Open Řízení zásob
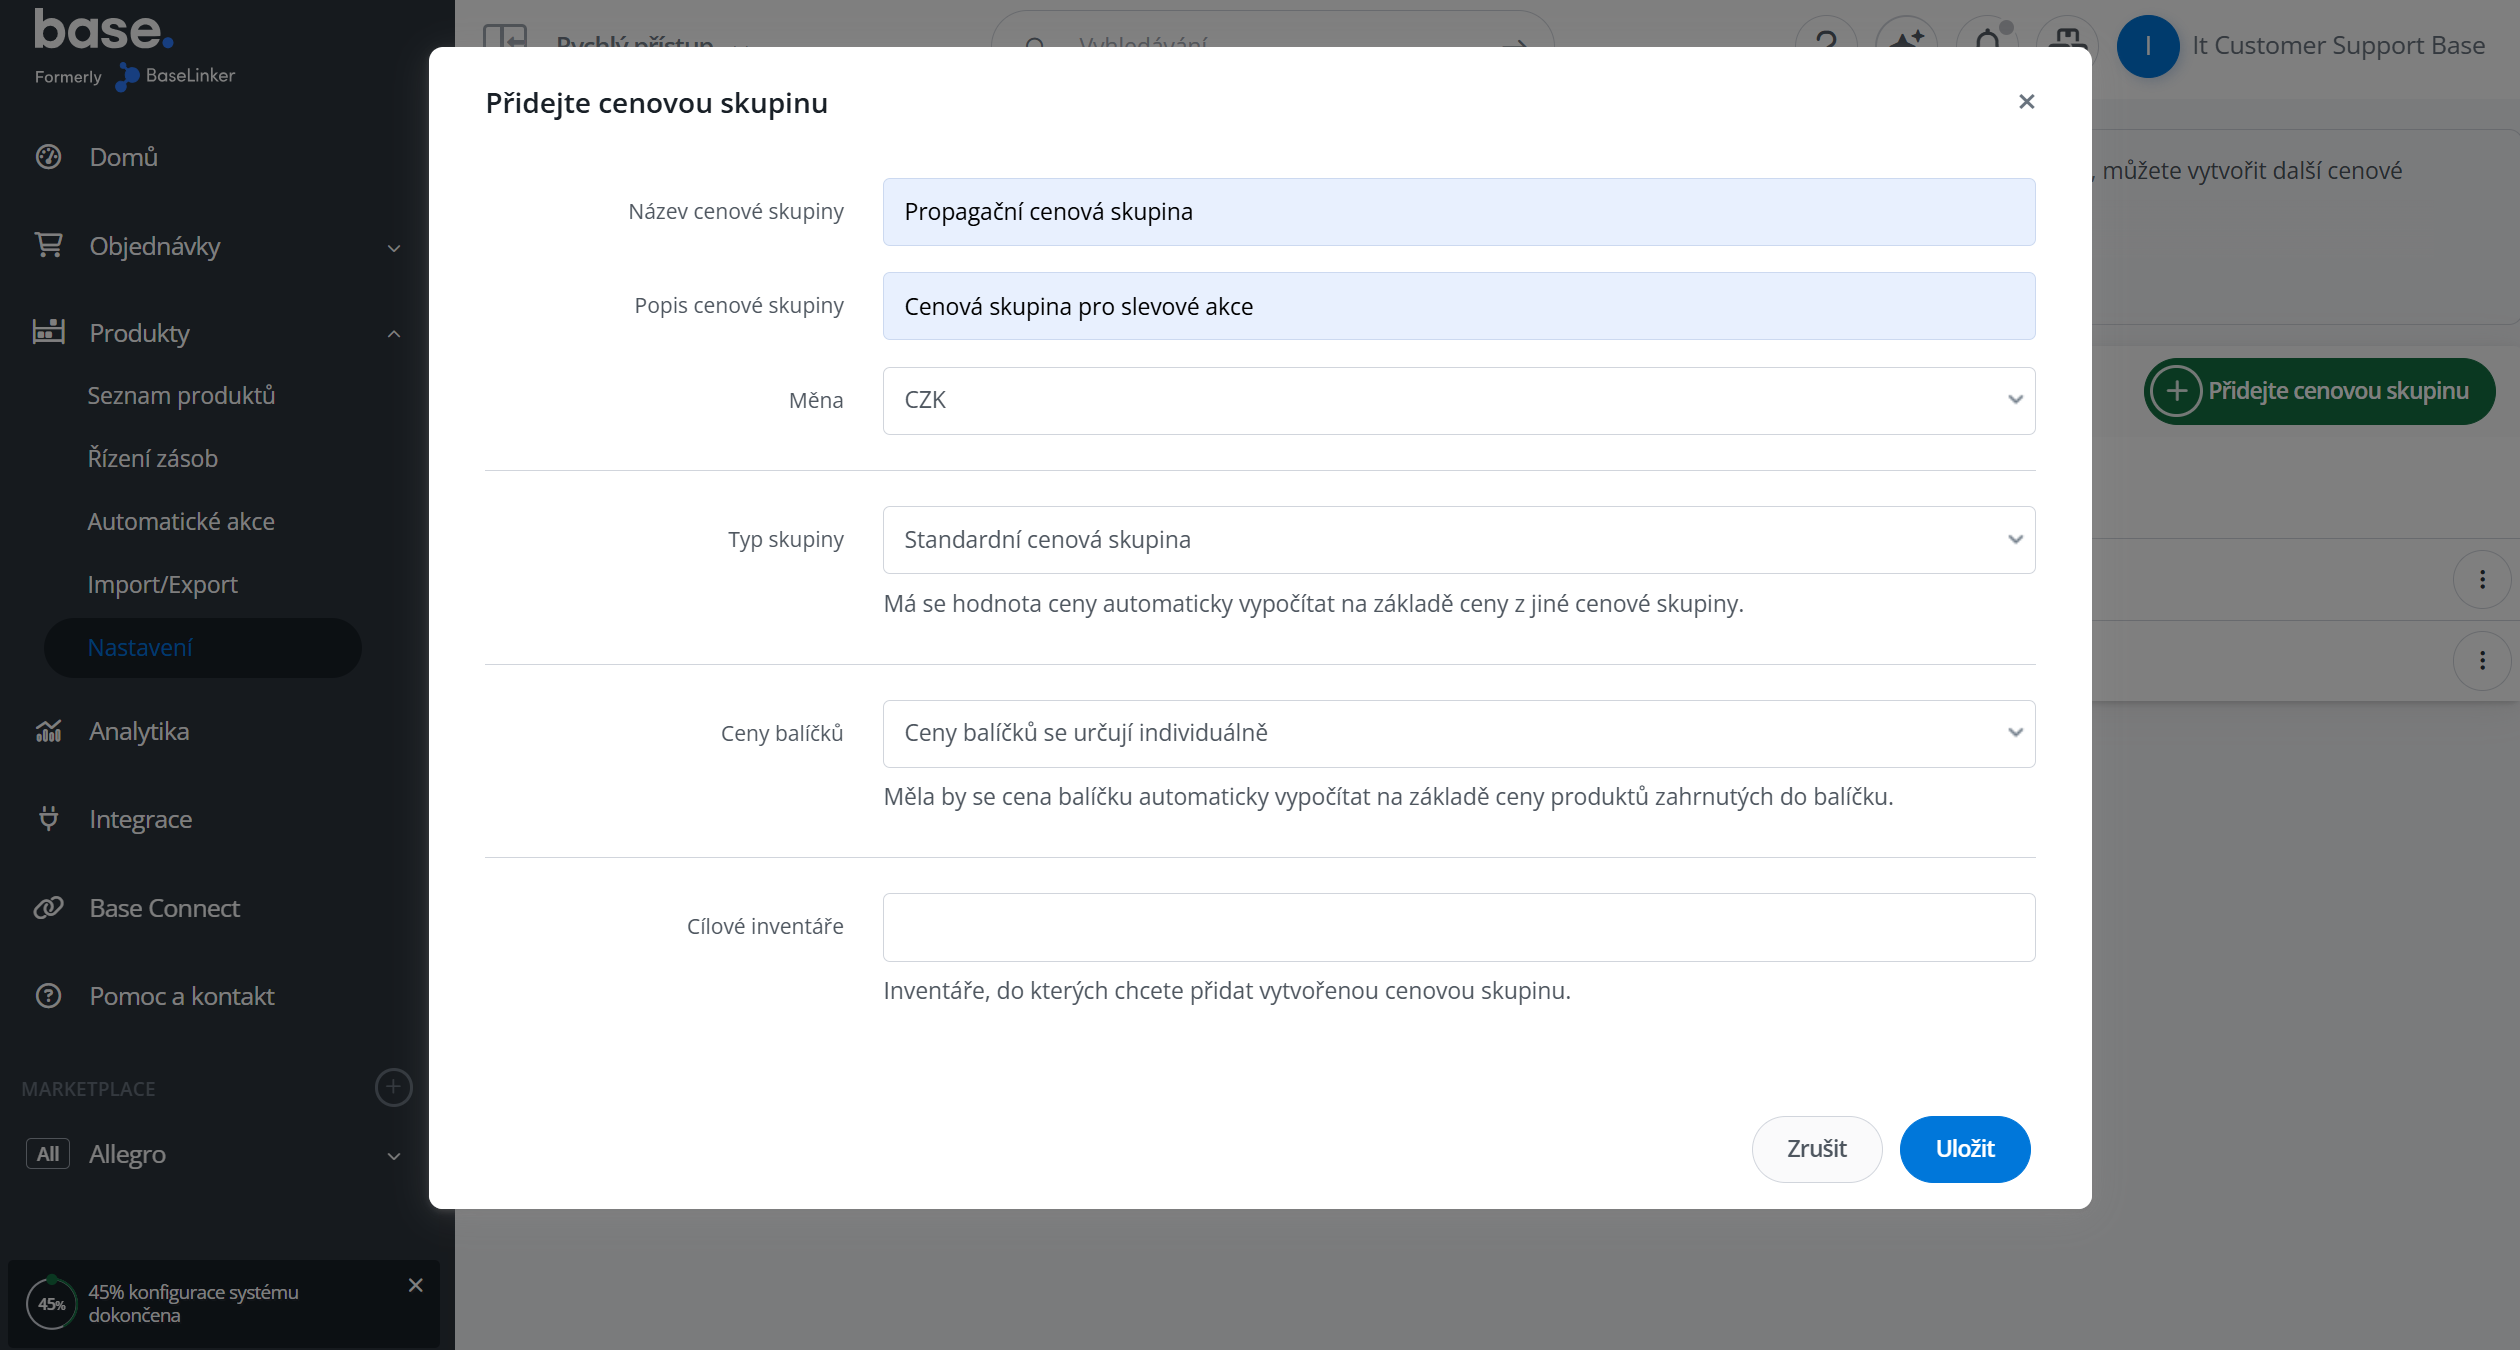Image resolution: width=2520 pixels, height=1350 pixels. 153,459
